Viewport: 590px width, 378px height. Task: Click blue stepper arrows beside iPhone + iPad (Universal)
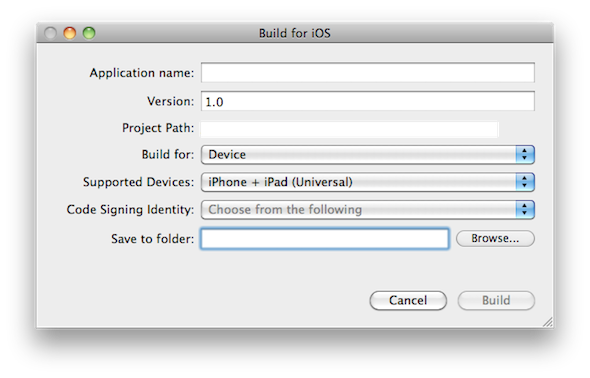tap(525, 182)
